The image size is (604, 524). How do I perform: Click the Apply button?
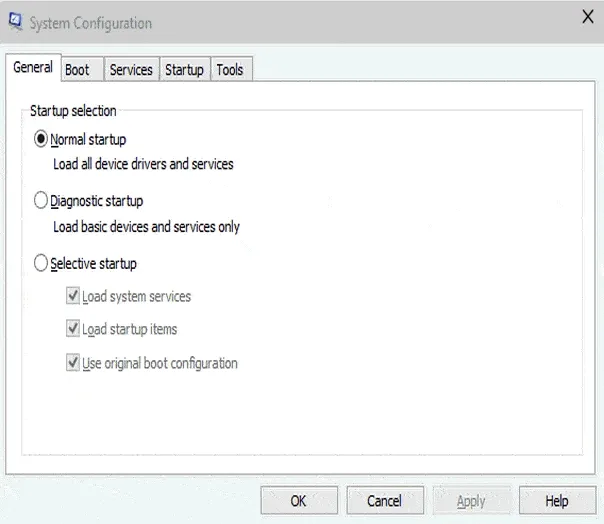click(471, 501)
